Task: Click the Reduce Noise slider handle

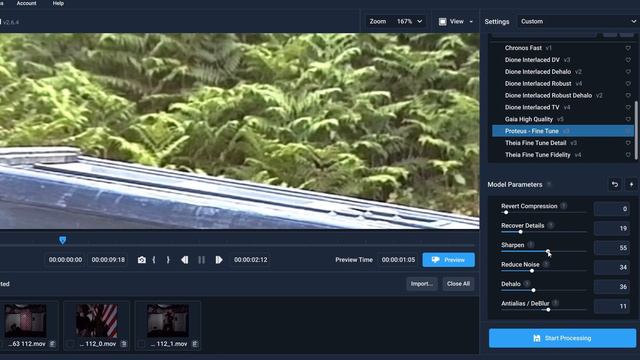Action: [532, 271]
